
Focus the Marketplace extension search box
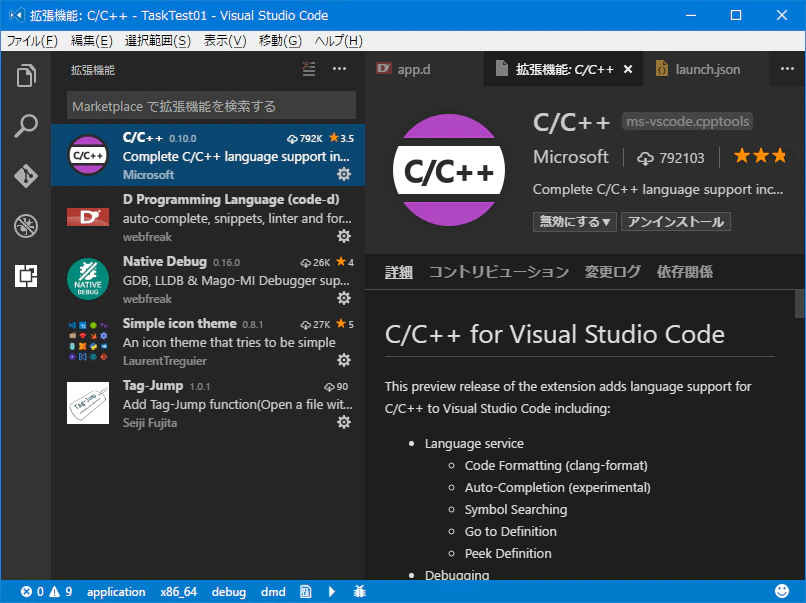(211, 106)
